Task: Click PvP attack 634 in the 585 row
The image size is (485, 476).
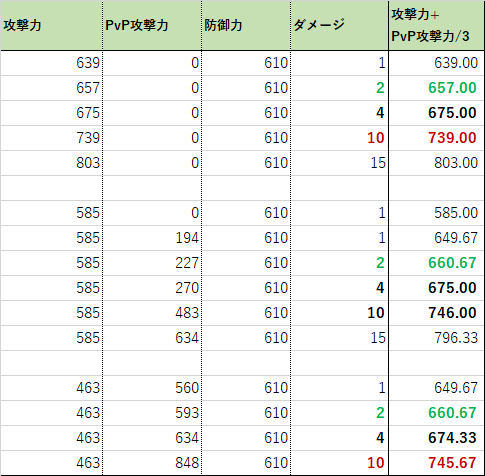Action: (x=152, y=338)
